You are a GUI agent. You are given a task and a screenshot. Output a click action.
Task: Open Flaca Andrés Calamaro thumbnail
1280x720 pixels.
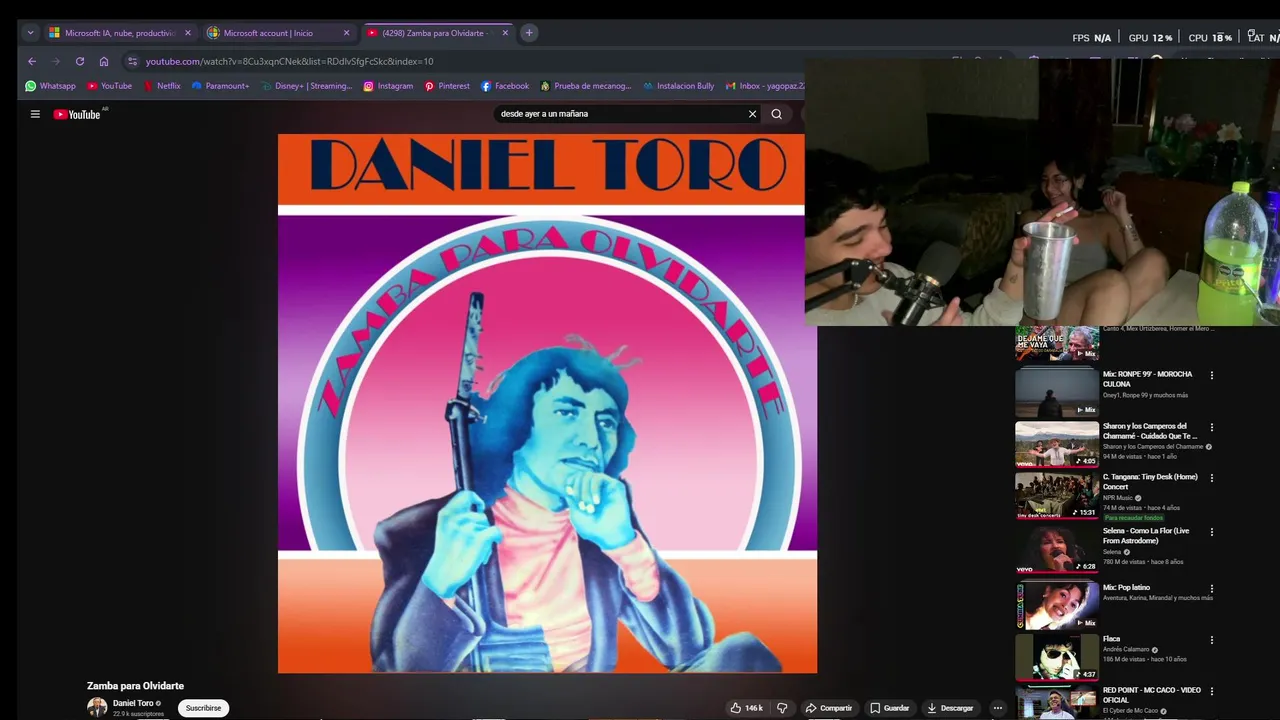pyautogui.click(x=1057, y=657)
